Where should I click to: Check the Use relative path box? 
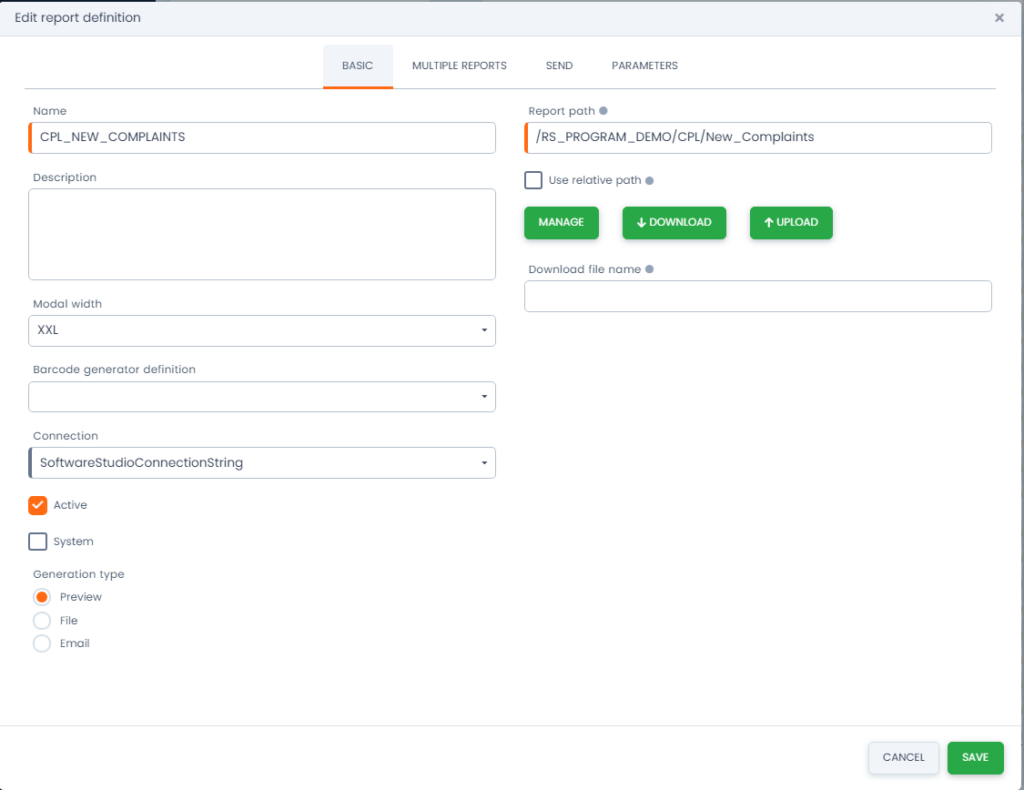tap(534, 181)
